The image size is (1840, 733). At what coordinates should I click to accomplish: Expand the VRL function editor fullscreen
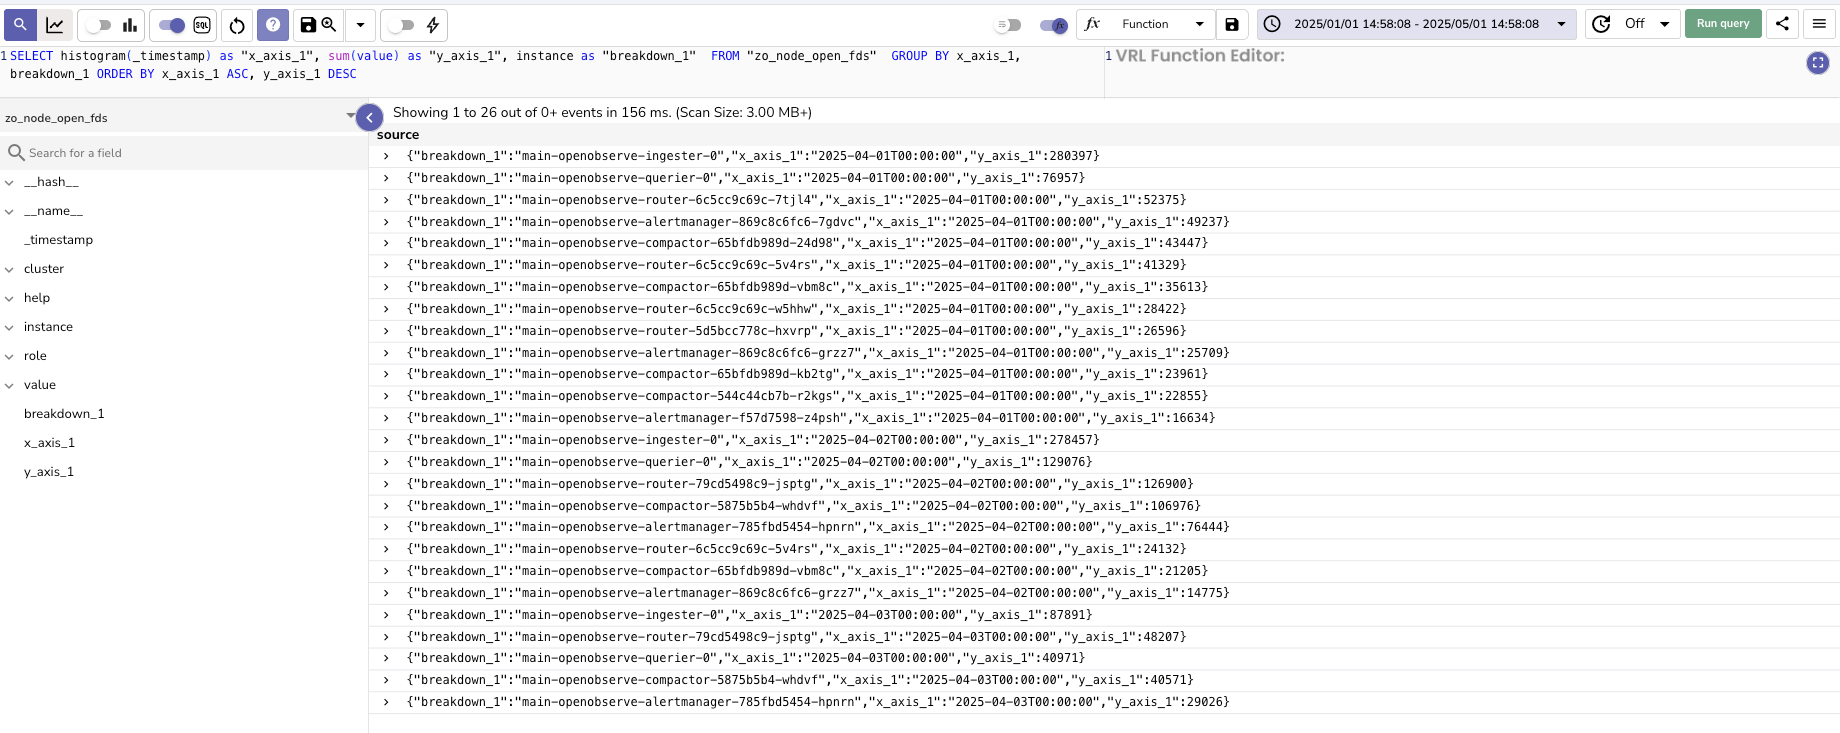[1817, 63]
